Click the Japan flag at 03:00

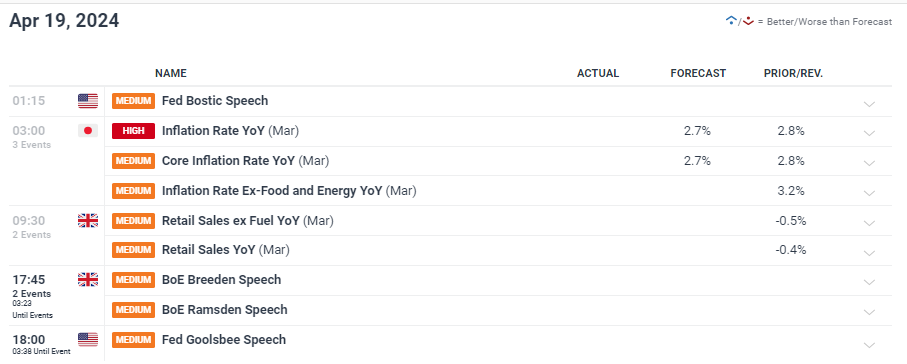[x=88, y=131]
